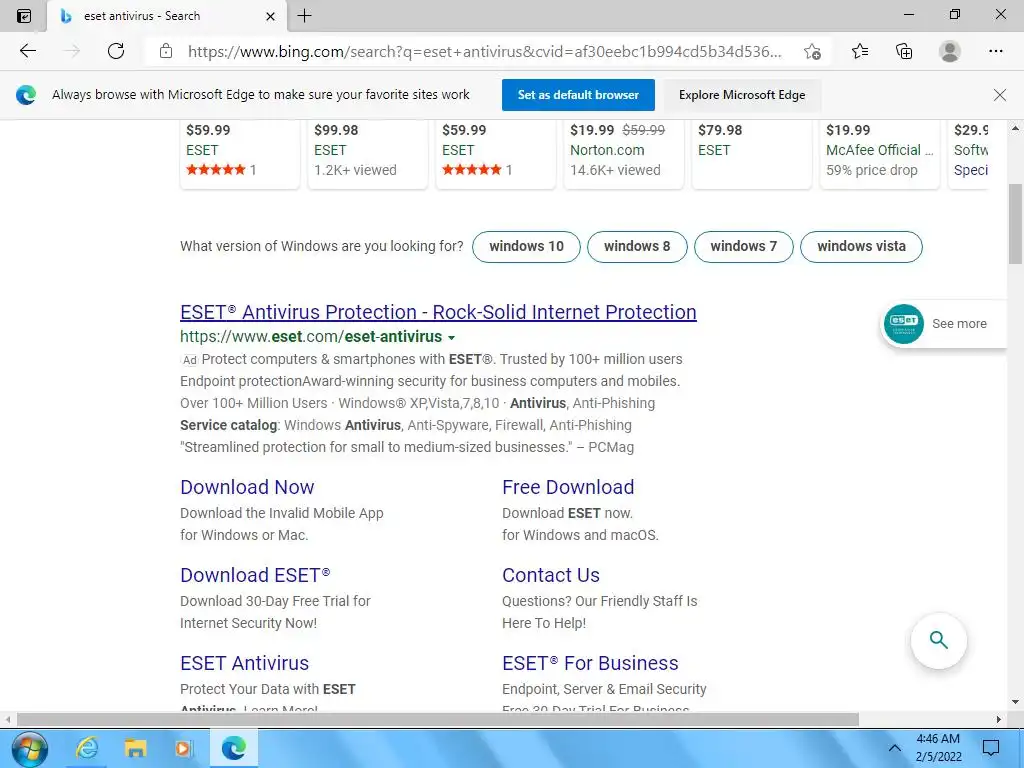Open a new tab with the plus button
This screenshot has width=1024, height=768.
pos(304,16)
